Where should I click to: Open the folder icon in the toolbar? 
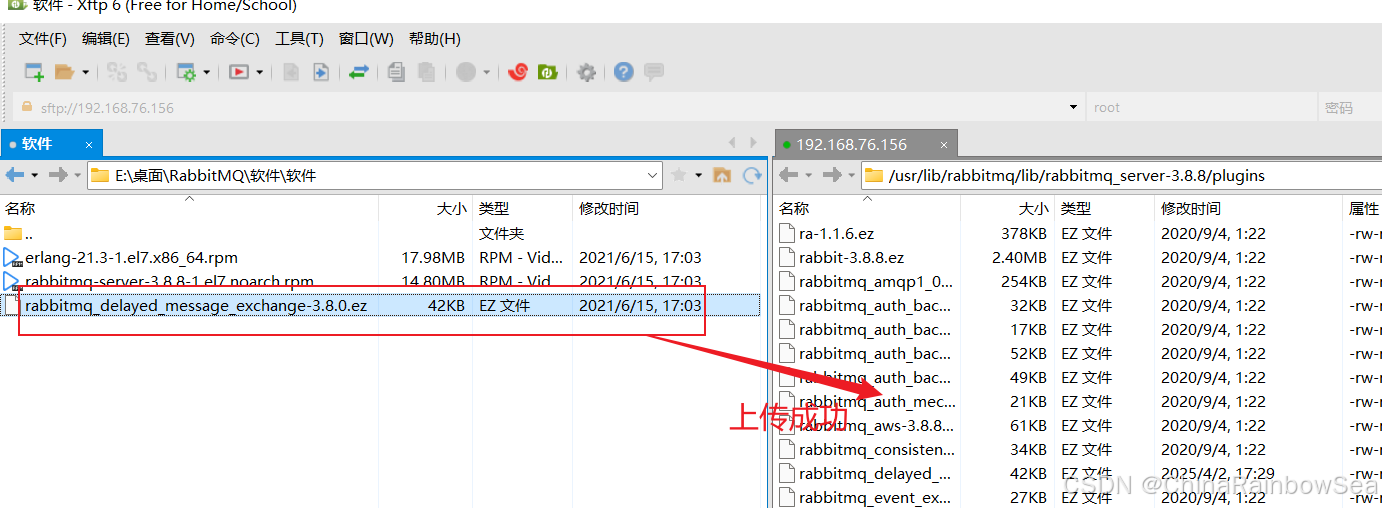tap(65, 72)
